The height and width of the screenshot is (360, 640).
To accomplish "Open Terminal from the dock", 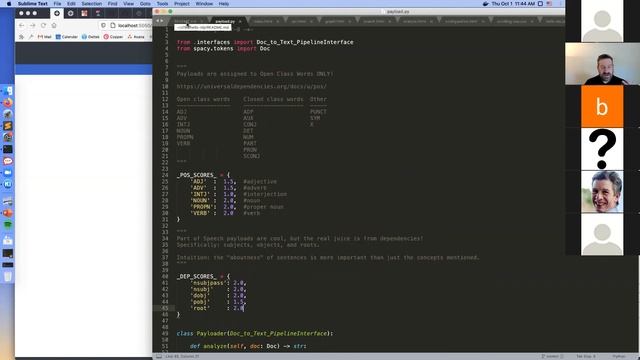I will 8,149.
